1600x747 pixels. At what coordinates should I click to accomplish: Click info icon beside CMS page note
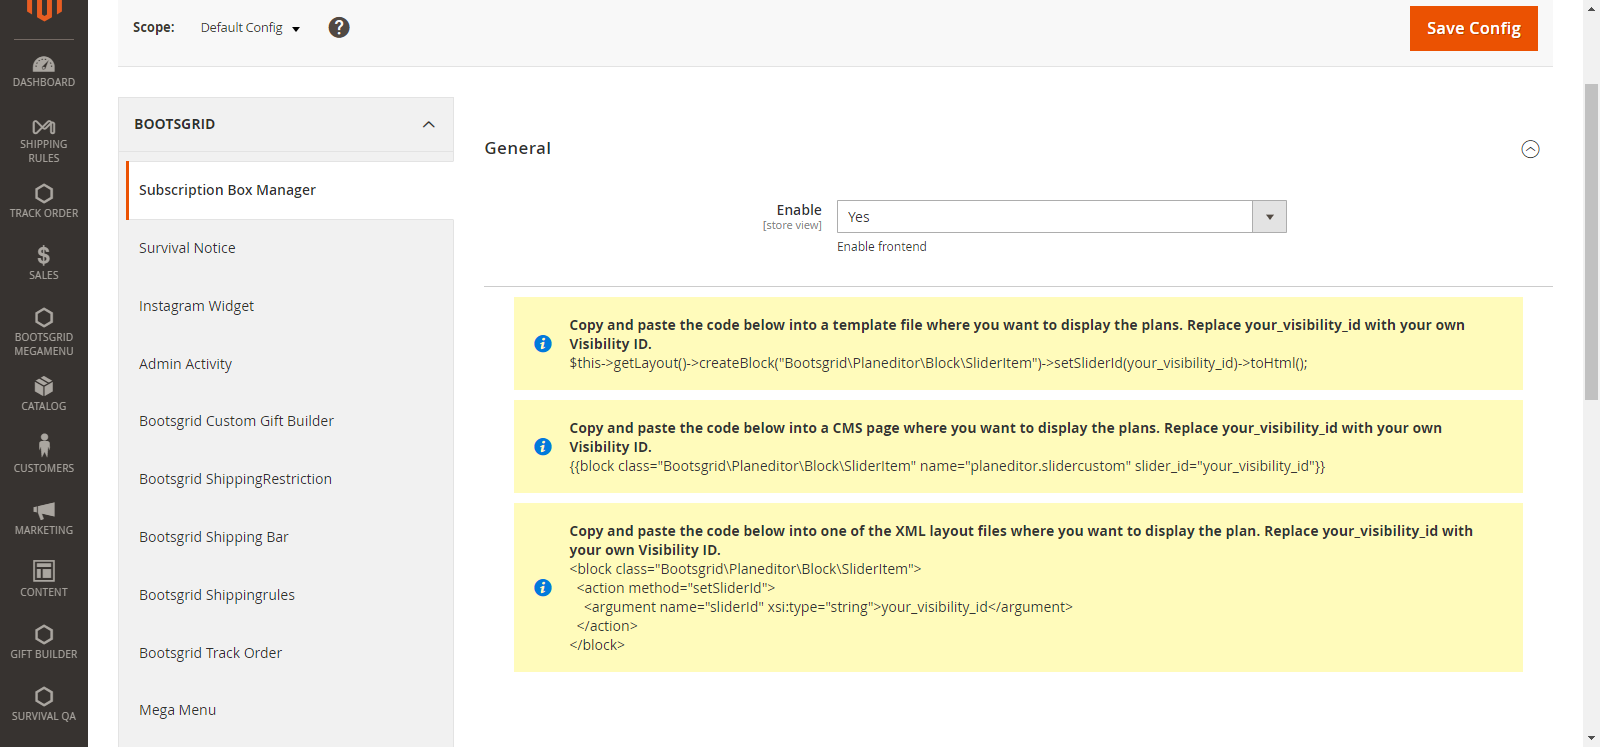click(543, 447)
